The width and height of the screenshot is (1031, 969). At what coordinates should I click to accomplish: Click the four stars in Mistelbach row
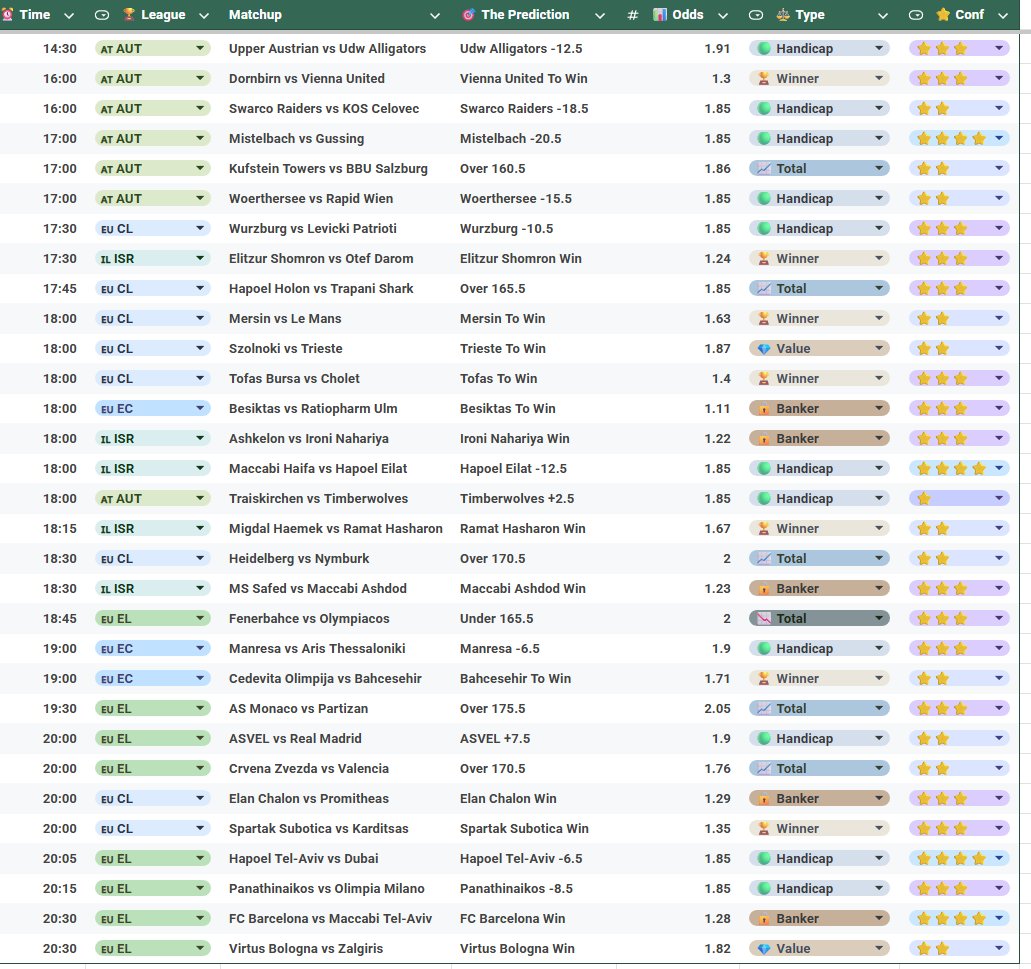[x=951, y=138]
